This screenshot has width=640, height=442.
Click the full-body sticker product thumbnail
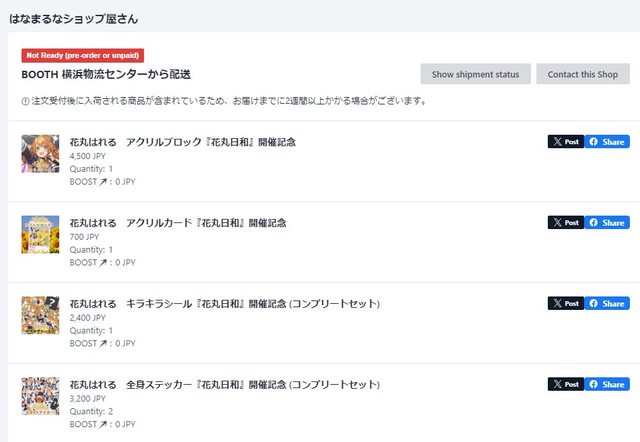(40, 396)
